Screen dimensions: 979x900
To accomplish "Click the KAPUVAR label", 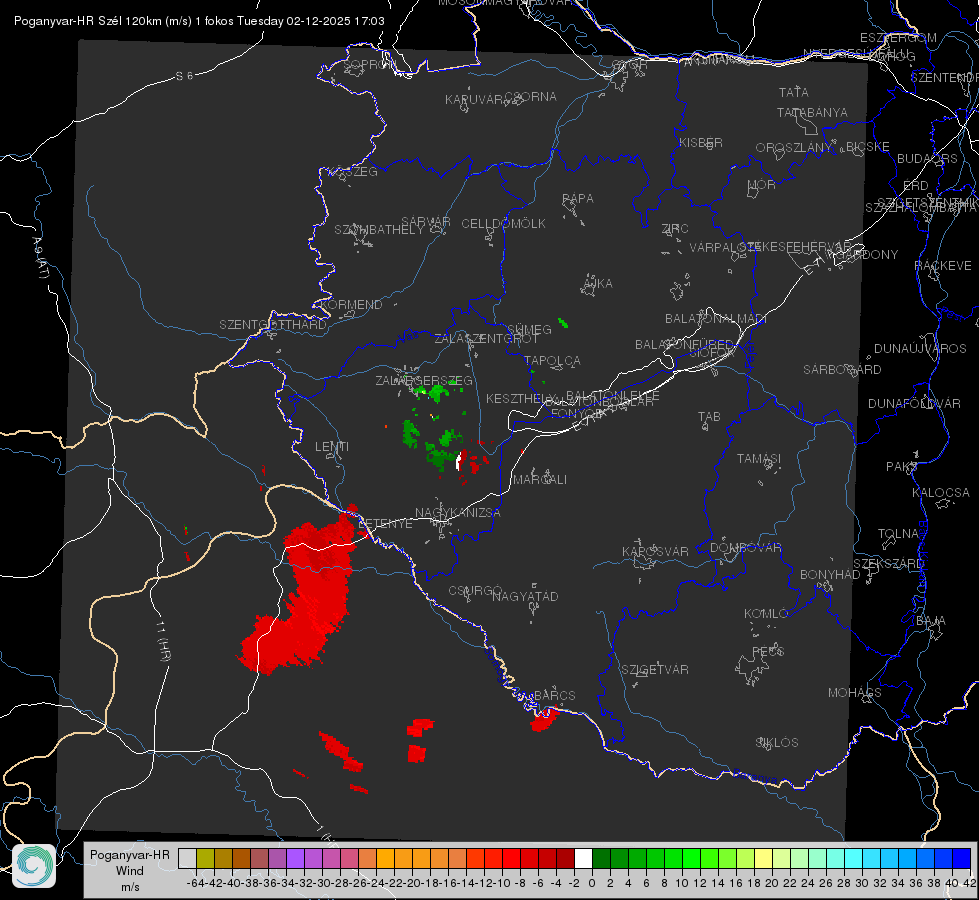I will coord(475,100).
